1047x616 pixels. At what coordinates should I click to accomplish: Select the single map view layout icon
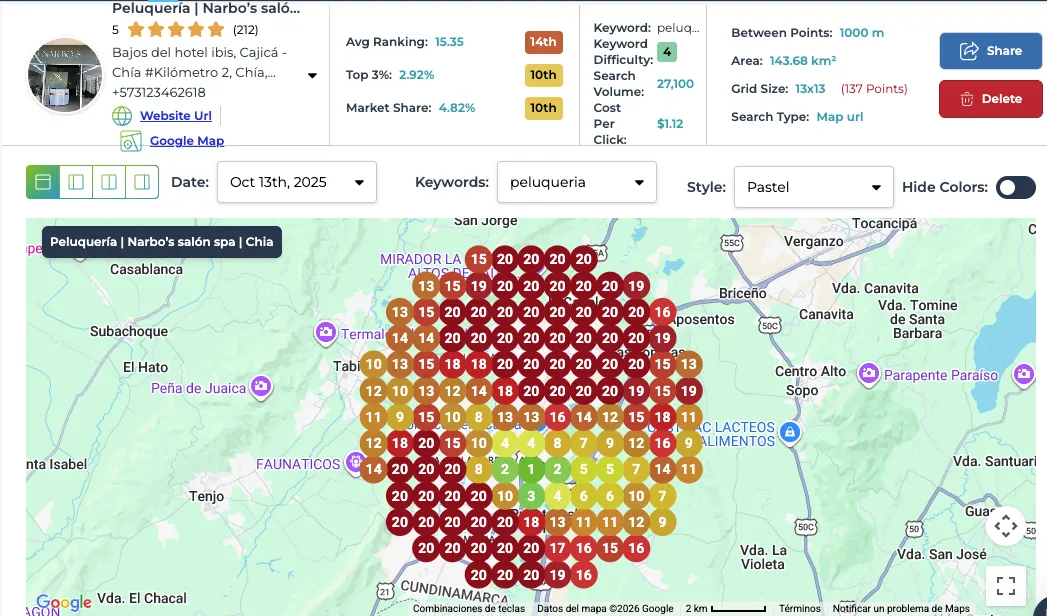[x=41, y=182]
